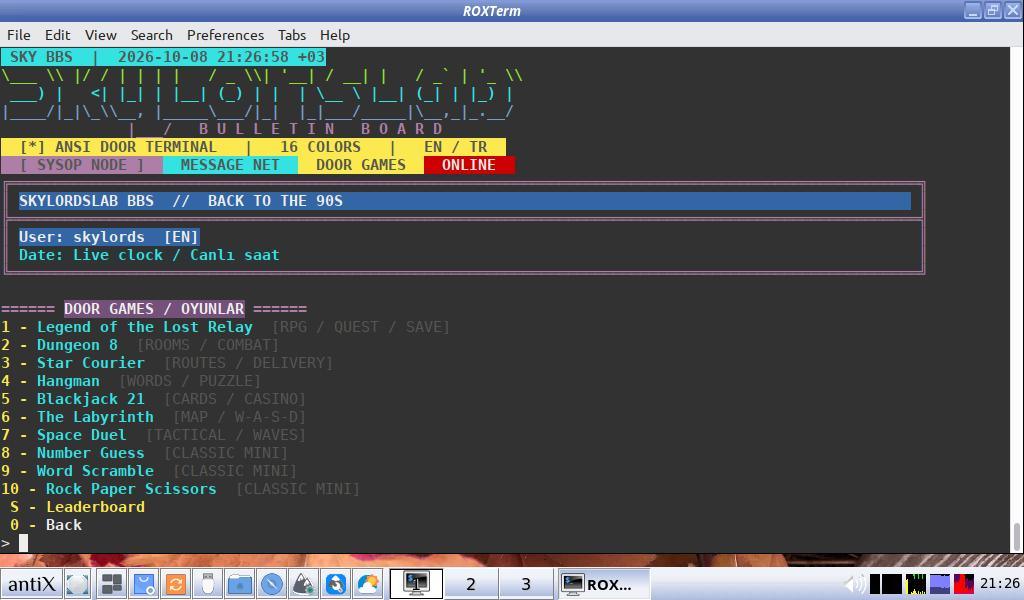Open the antiX start menu

pos(31,584)
